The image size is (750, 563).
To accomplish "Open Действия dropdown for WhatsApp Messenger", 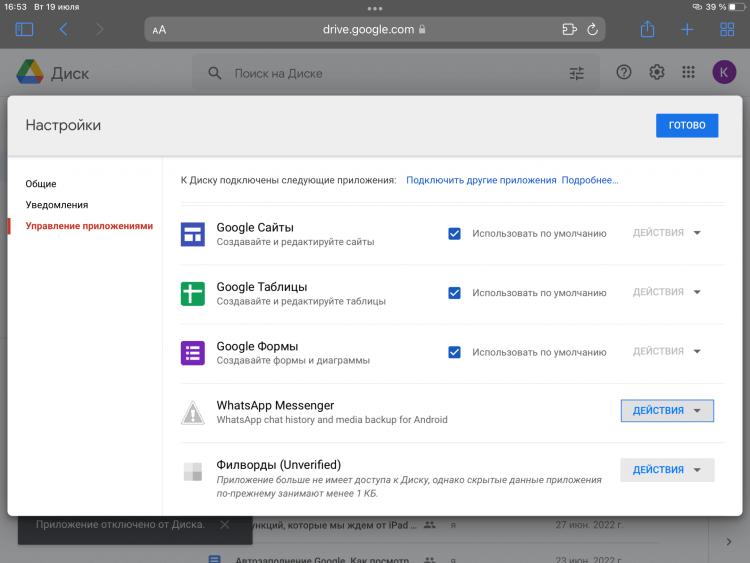I will tap(667, 410).
